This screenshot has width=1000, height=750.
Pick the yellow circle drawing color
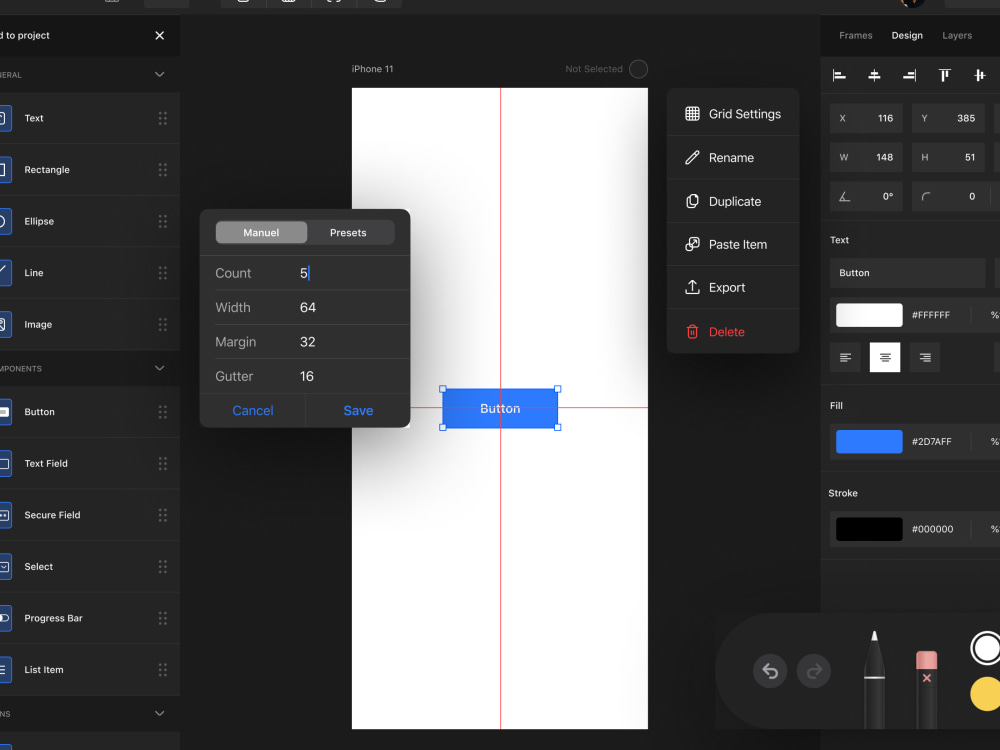985,694
